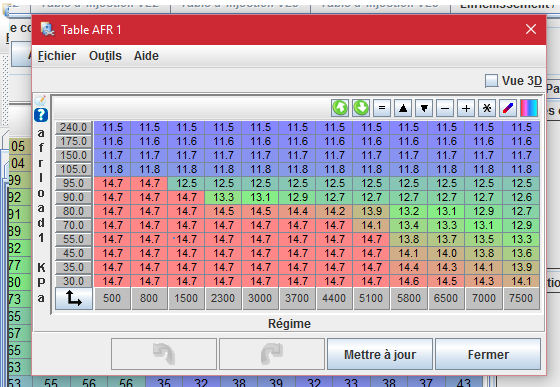Click the asterisk multiply toolbar button
This screenshot has width=560, height=387.
[x=487, y=108]
